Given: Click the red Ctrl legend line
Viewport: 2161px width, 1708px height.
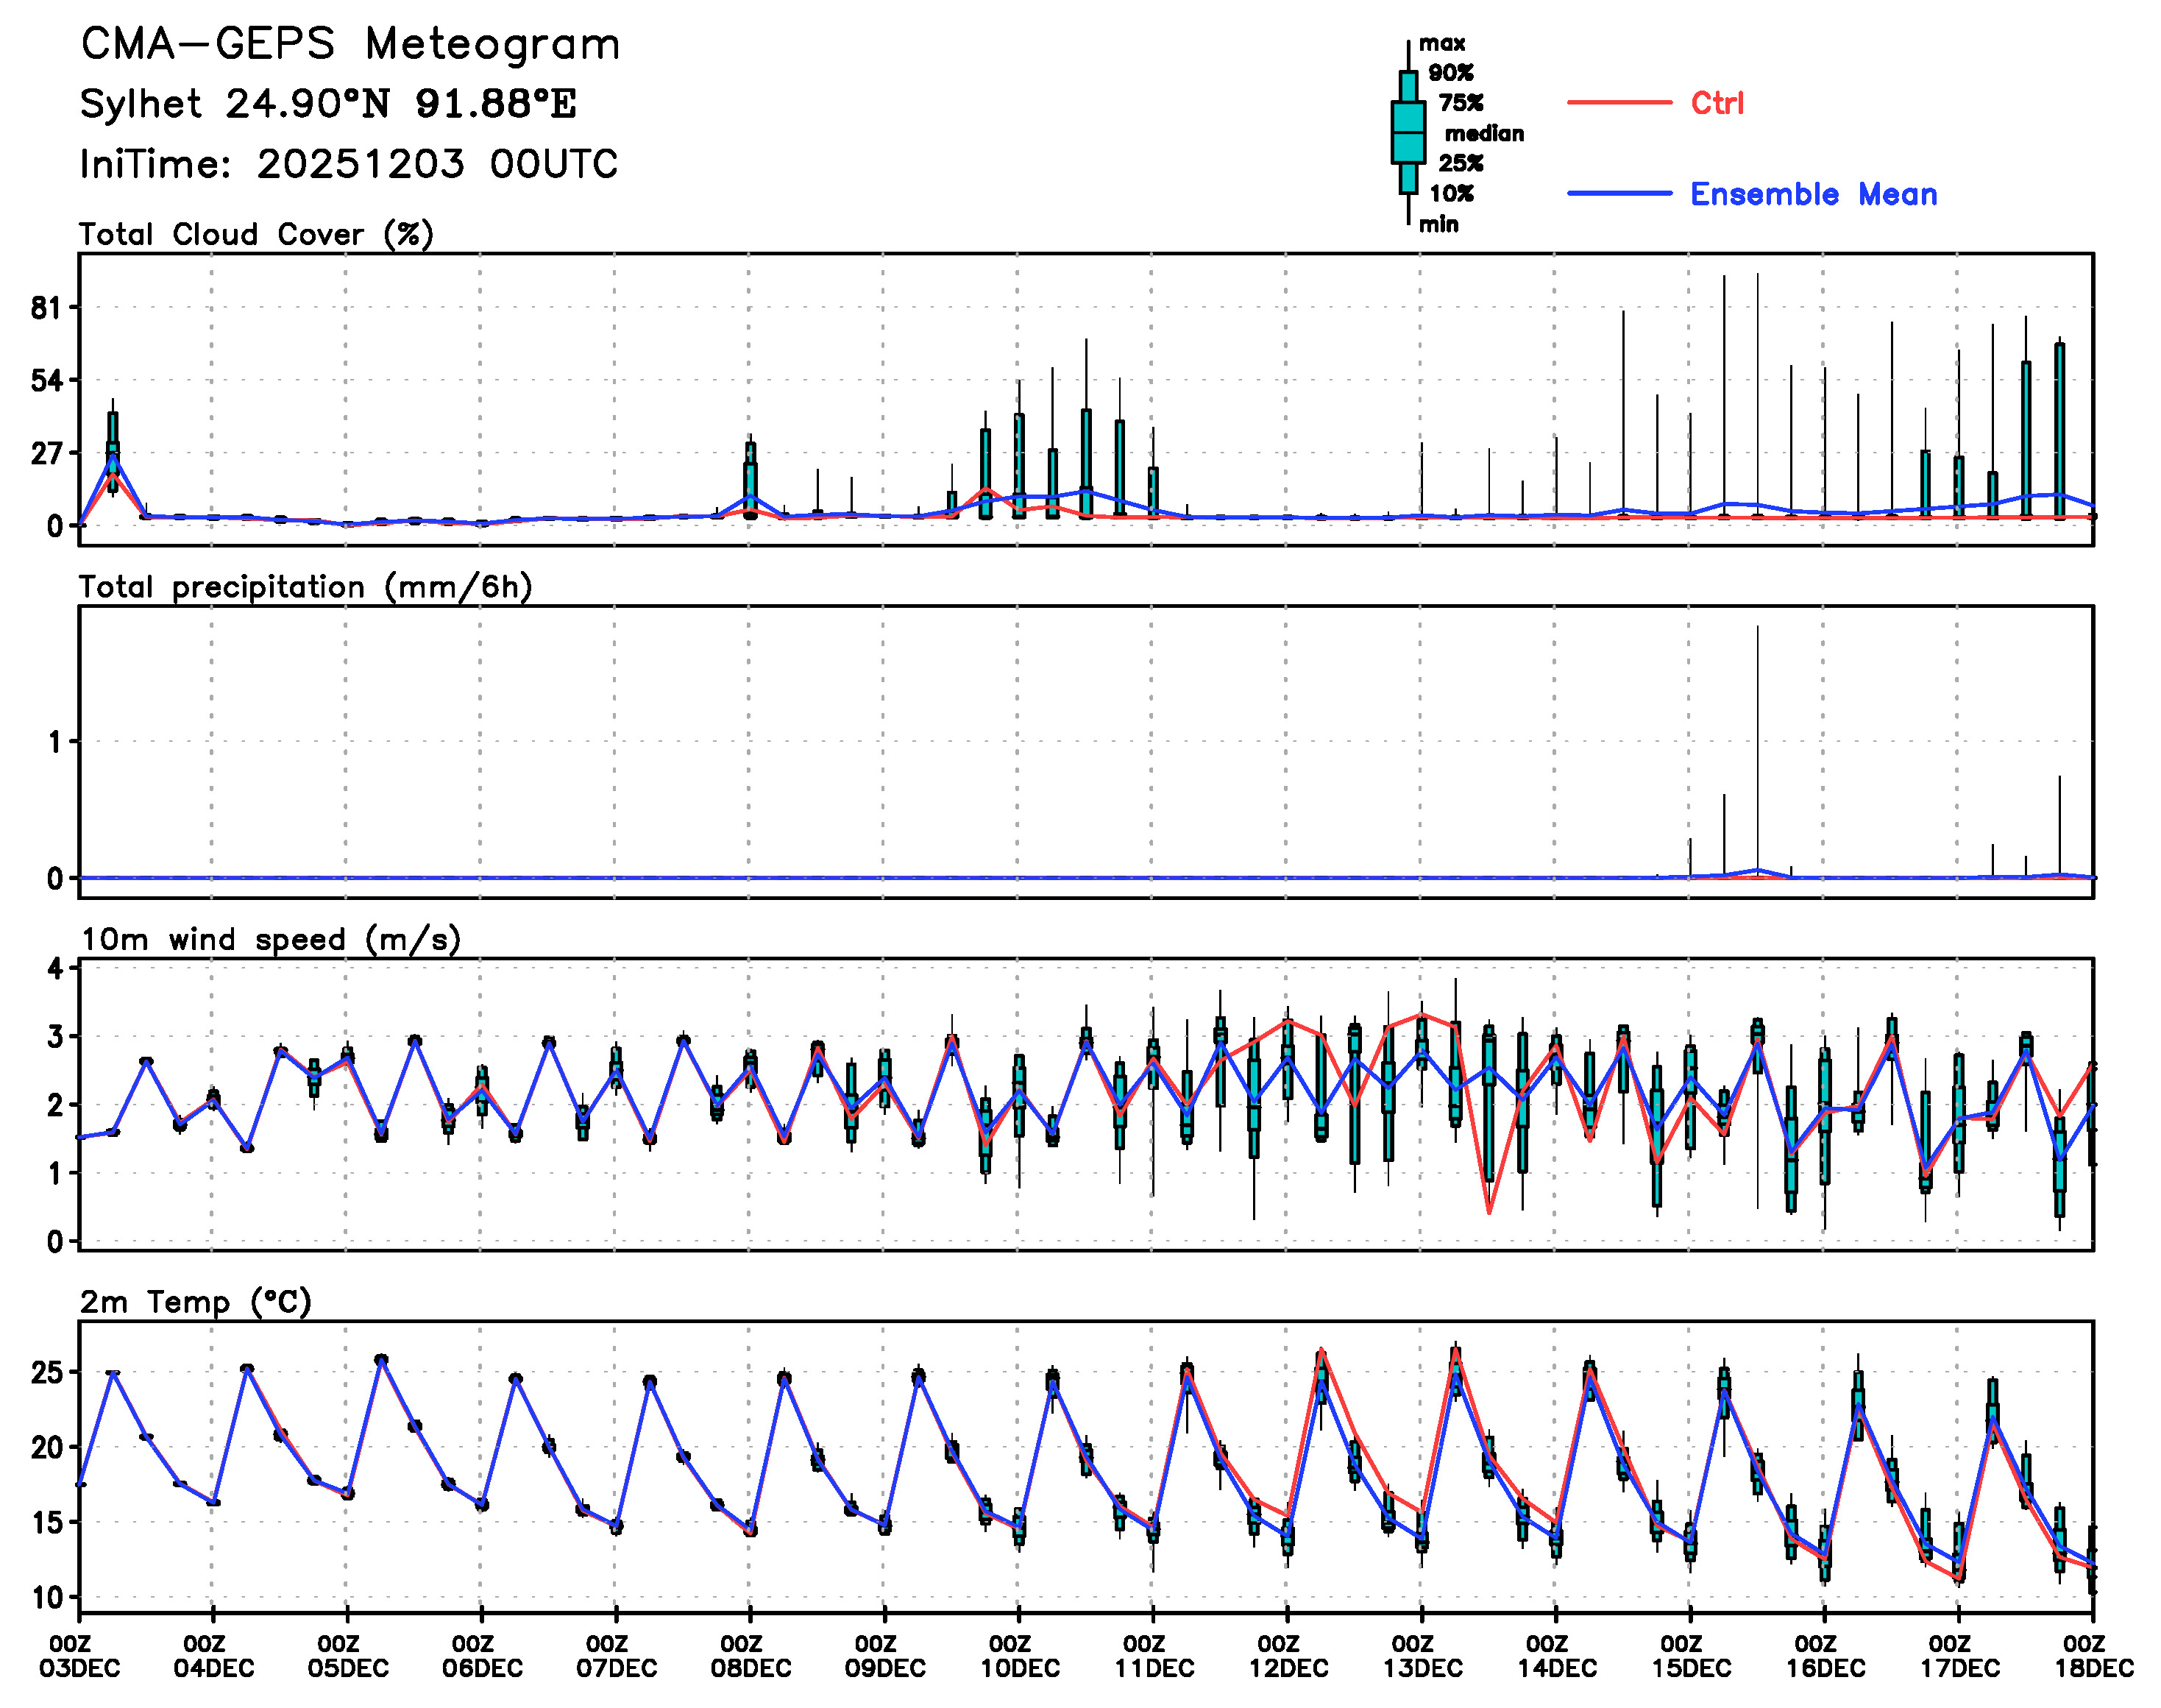Looking at the screenshot, I should click(x=1619, y=102).
